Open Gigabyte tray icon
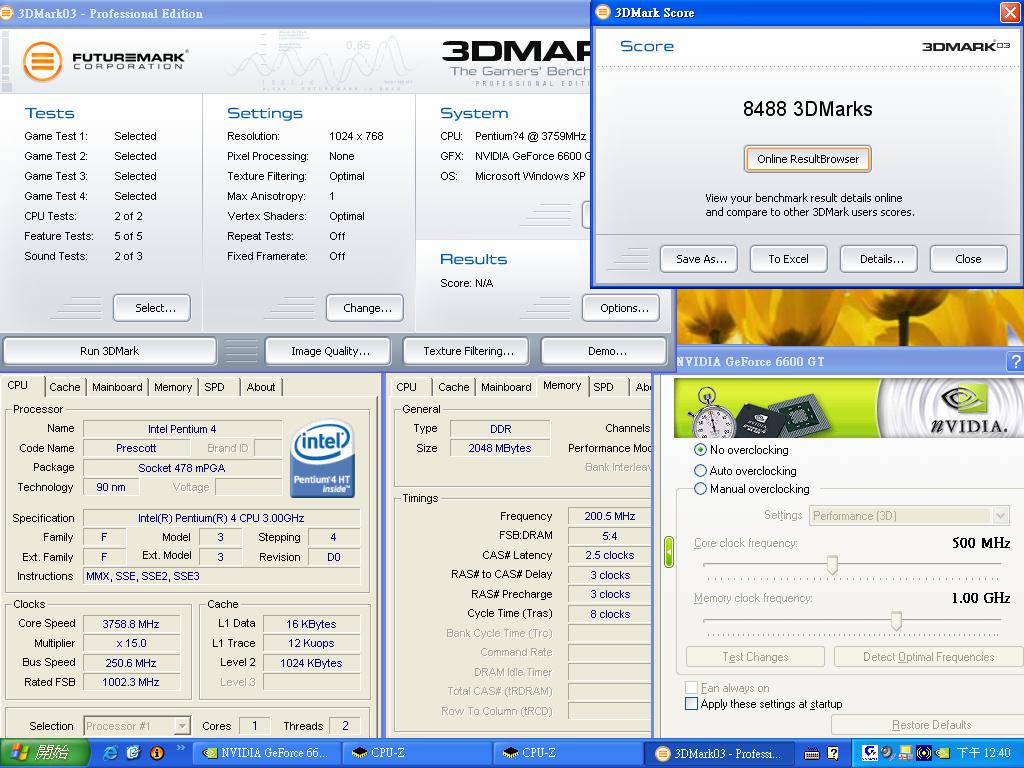This screenshot has height=768, width=1024. pyautogui.click(x=869, y=753)
